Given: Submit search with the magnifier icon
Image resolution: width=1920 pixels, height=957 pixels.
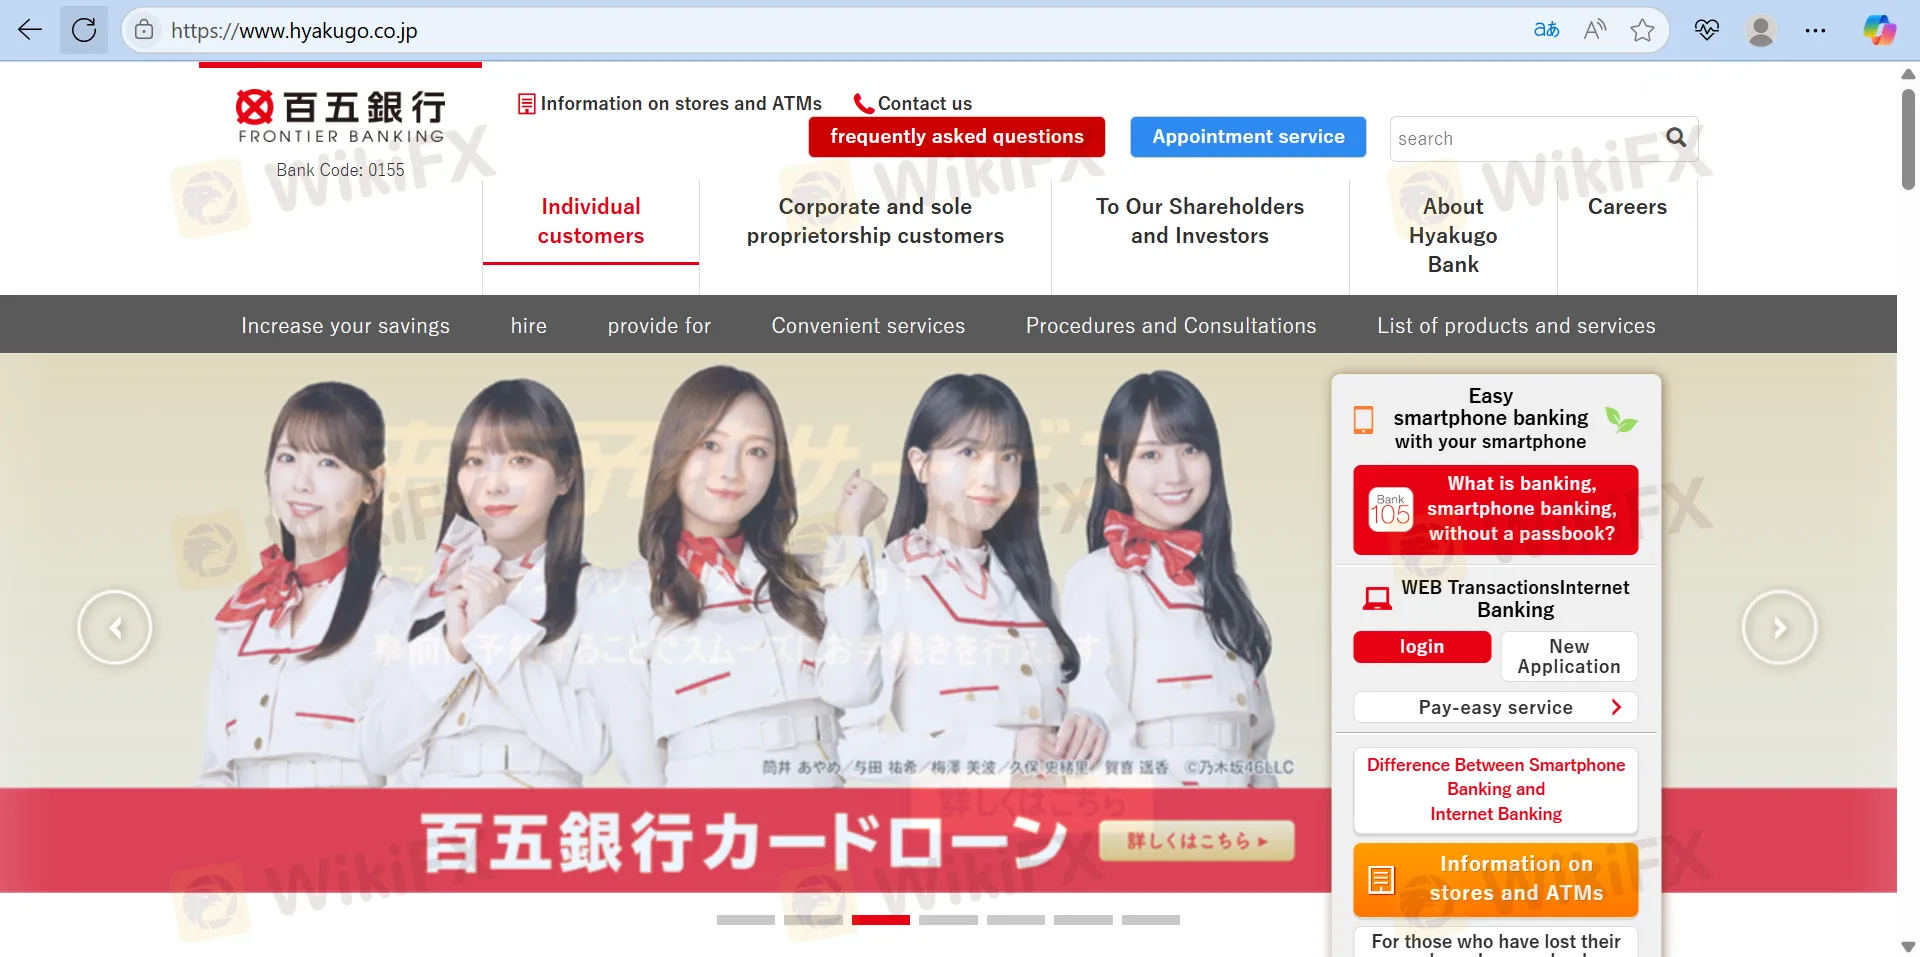Looking at the screenshot, I should (x=1676, y=137).
